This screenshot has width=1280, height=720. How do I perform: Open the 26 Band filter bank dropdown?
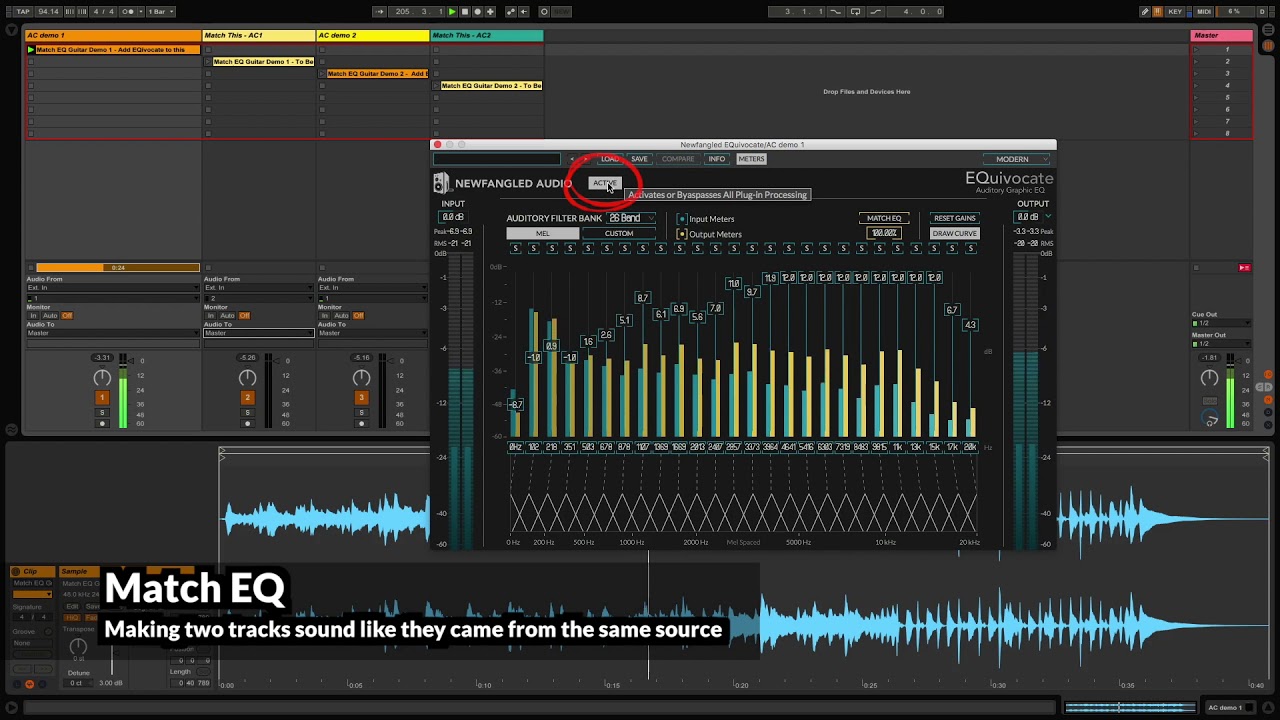pos(631,218)
